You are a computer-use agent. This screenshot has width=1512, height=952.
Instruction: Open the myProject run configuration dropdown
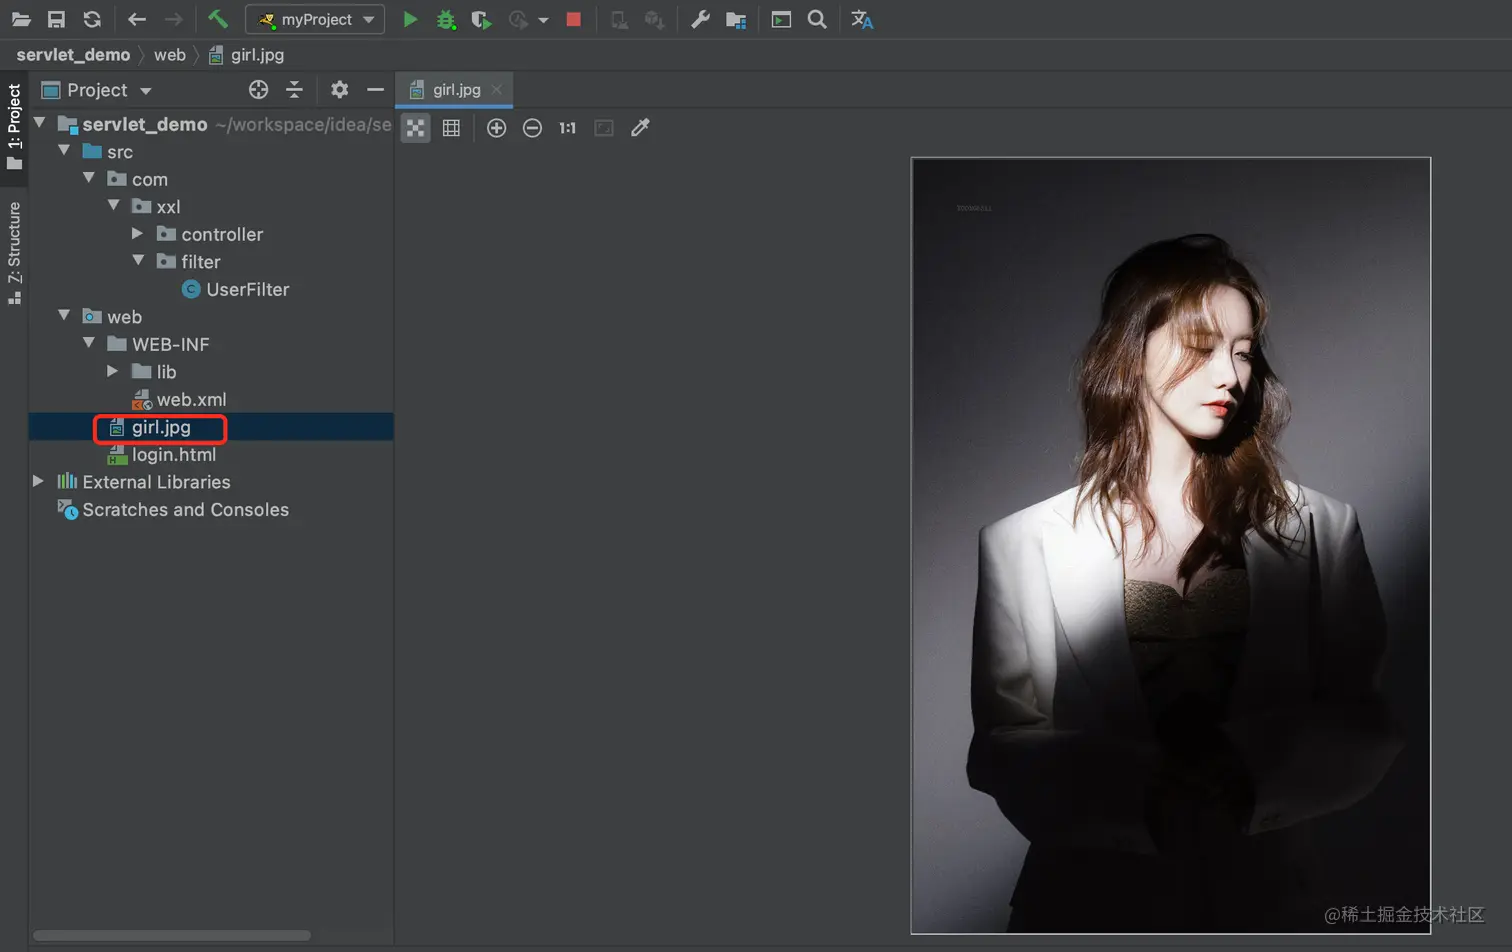315,19
